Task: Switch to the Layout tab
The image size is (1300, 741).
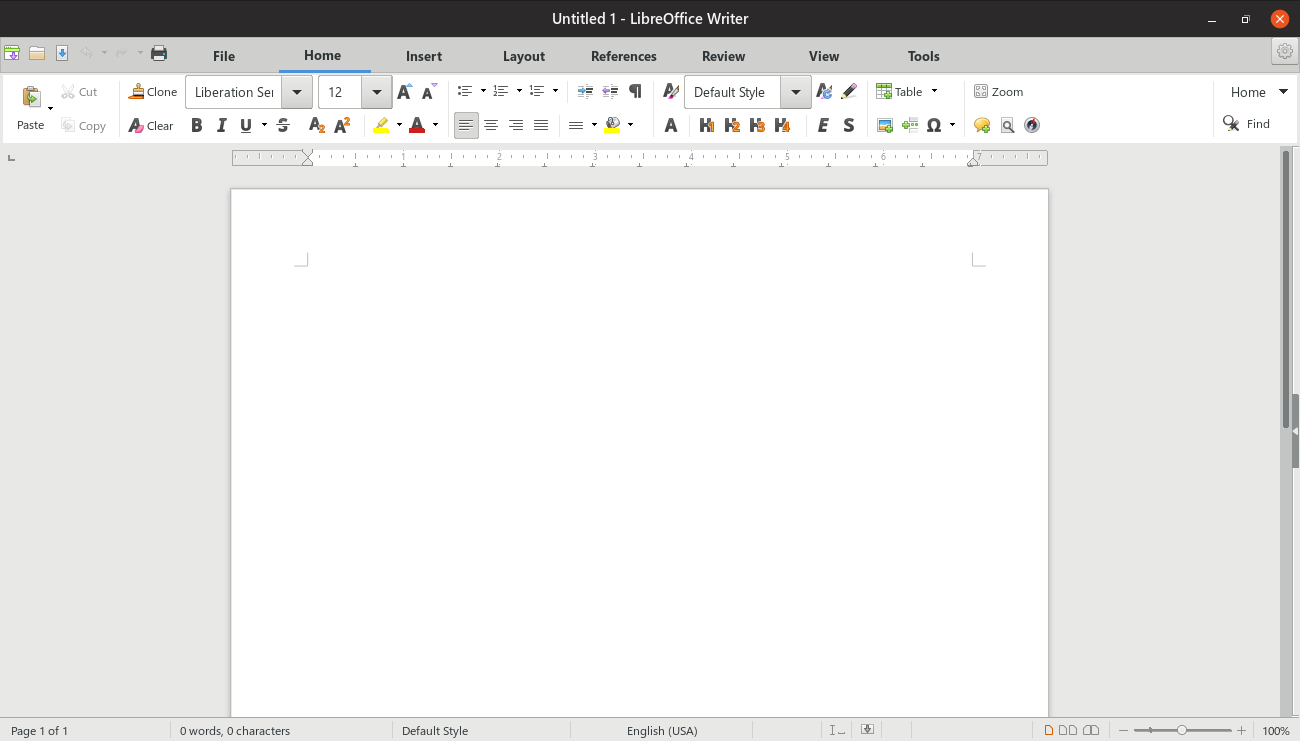Action: (x=524, y=56)
